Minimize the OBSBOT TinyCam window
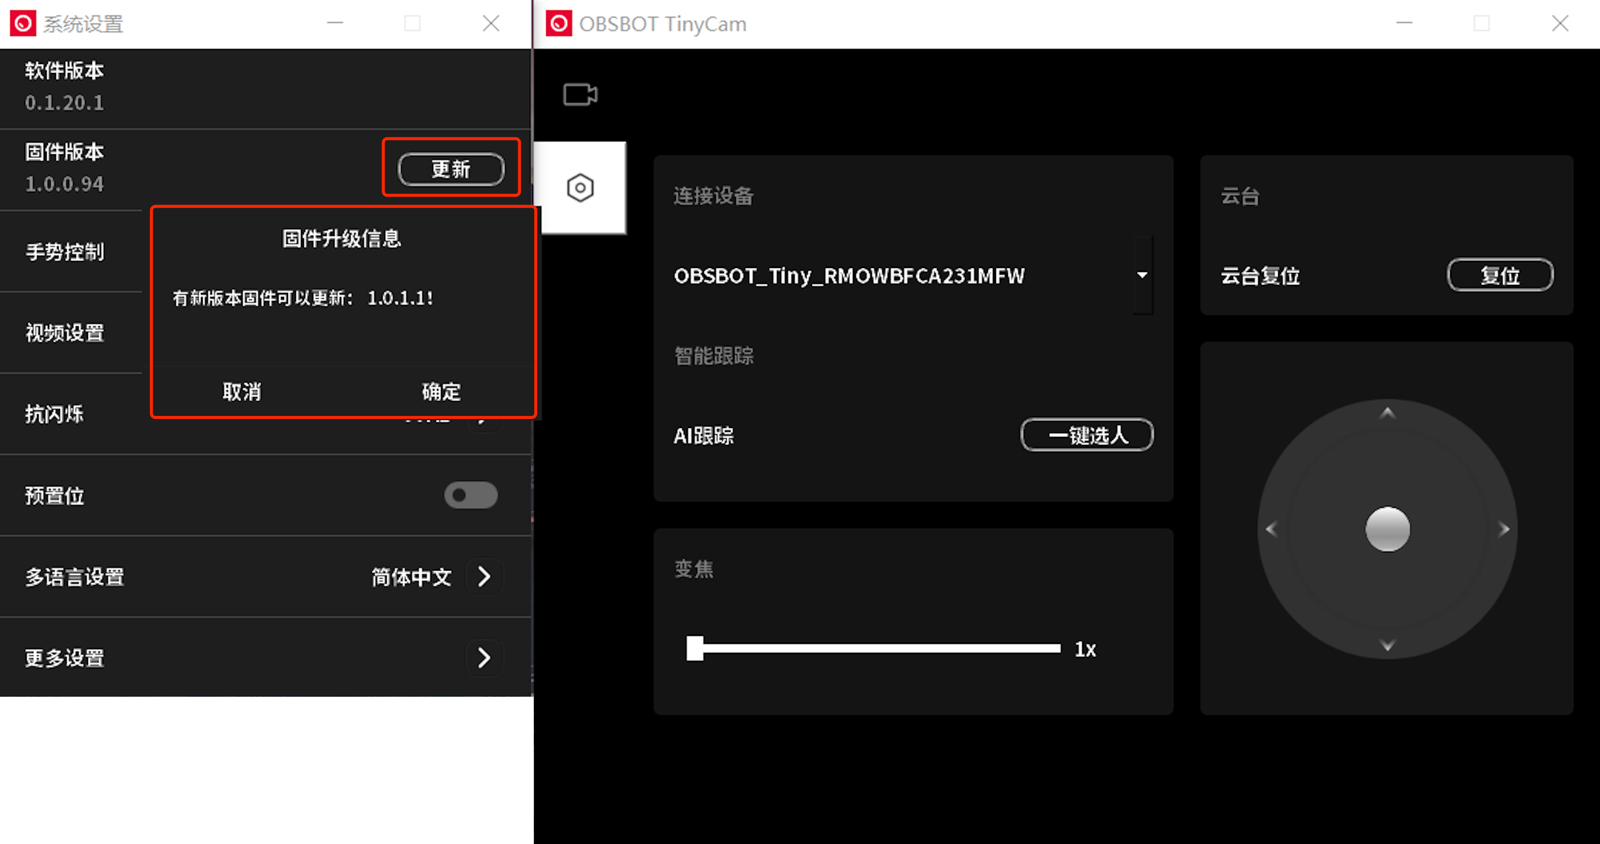 (x=1404, y=23)
